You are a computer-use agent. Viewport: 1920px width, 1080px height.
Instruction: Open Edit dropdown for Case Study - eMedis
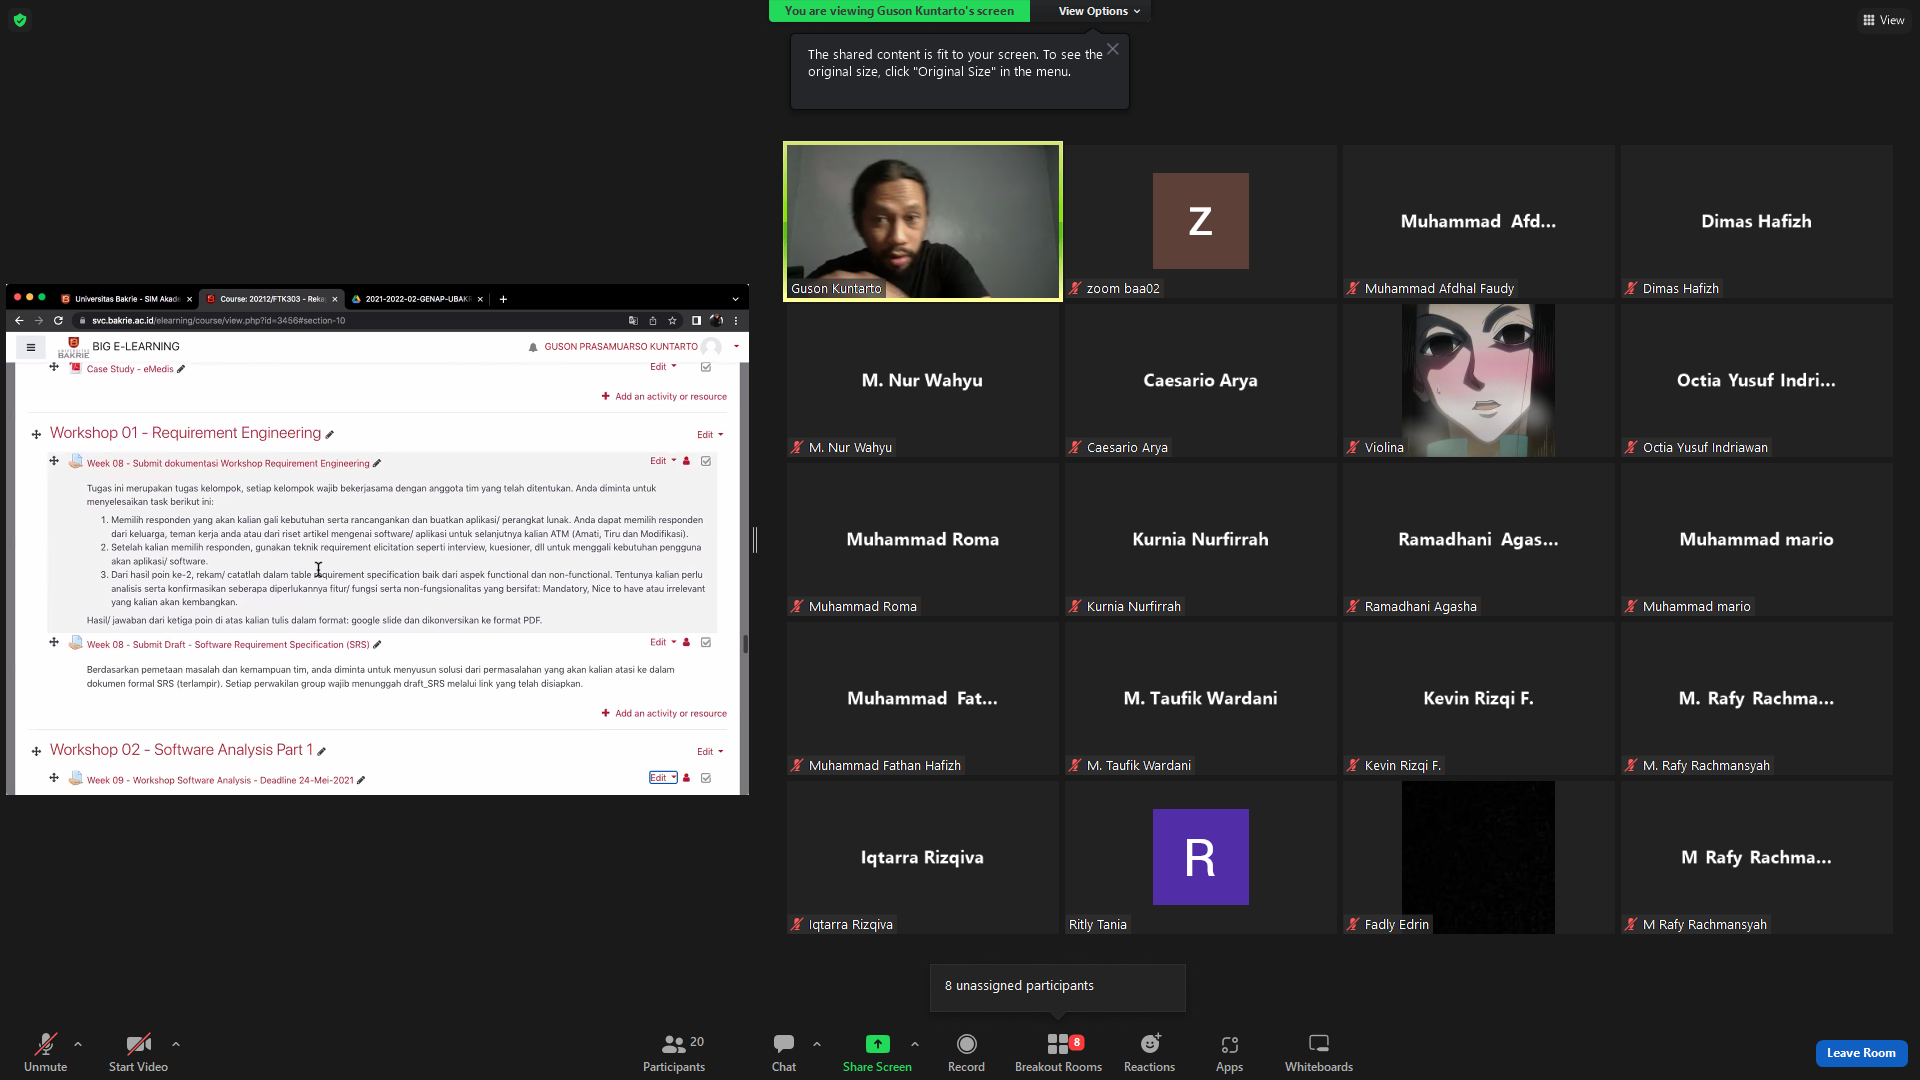coord(663,367)
